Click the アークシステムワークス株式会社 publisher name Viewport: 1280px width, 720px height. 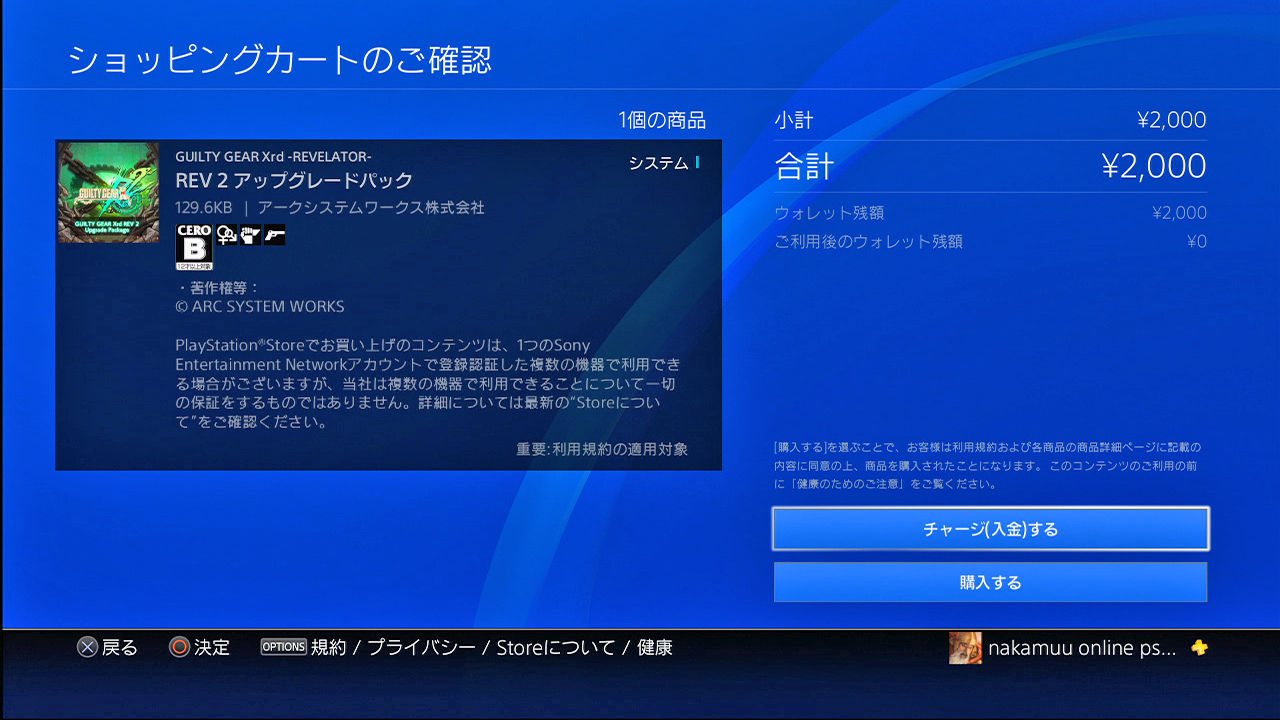point(371,208)
